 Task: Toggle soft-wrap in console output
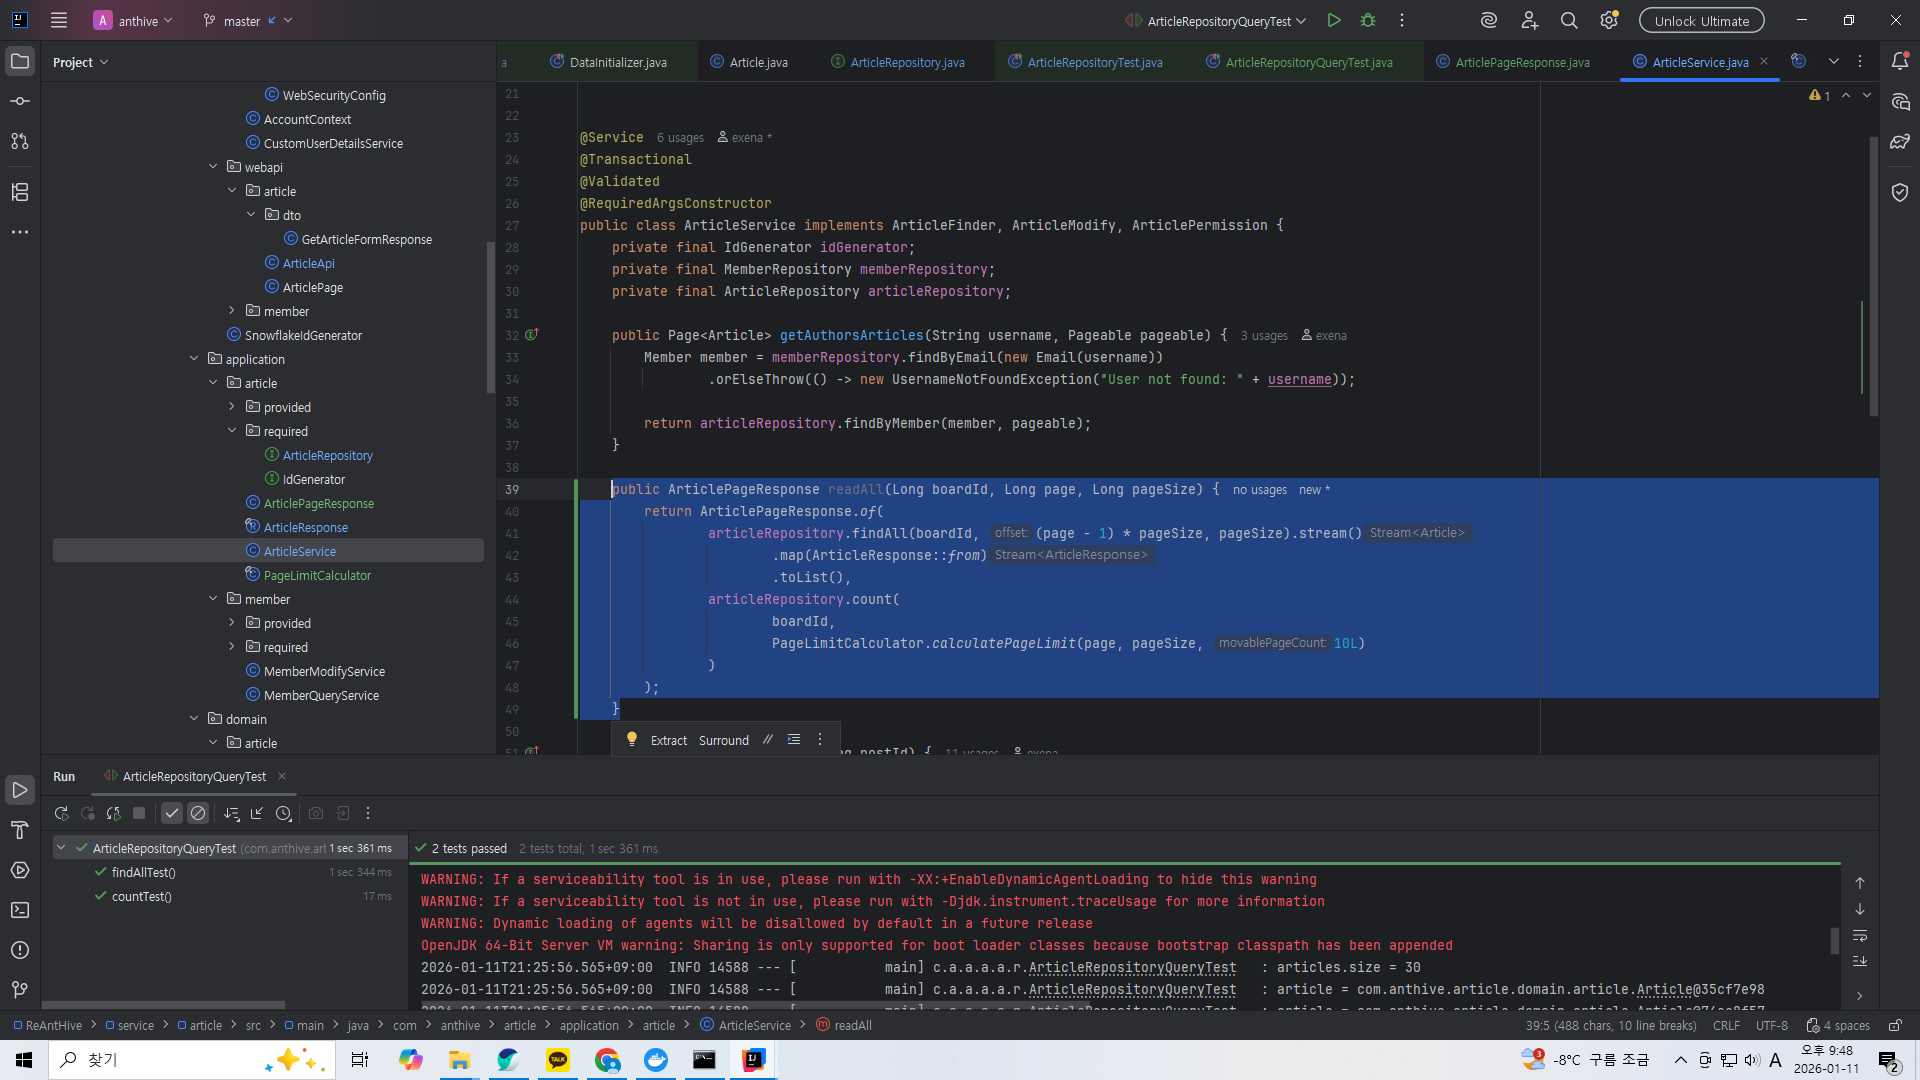[1860, 936]
